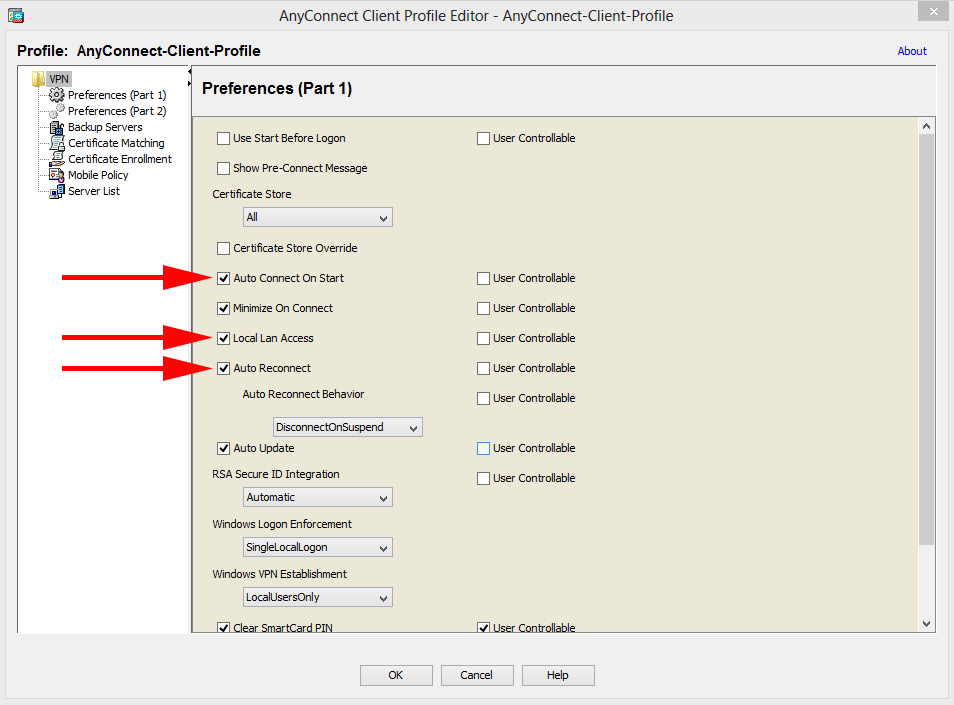Click the RSA Secure ID Integration label
The height and width of the screenshot is (705, 954).
(x=276, y=474)
